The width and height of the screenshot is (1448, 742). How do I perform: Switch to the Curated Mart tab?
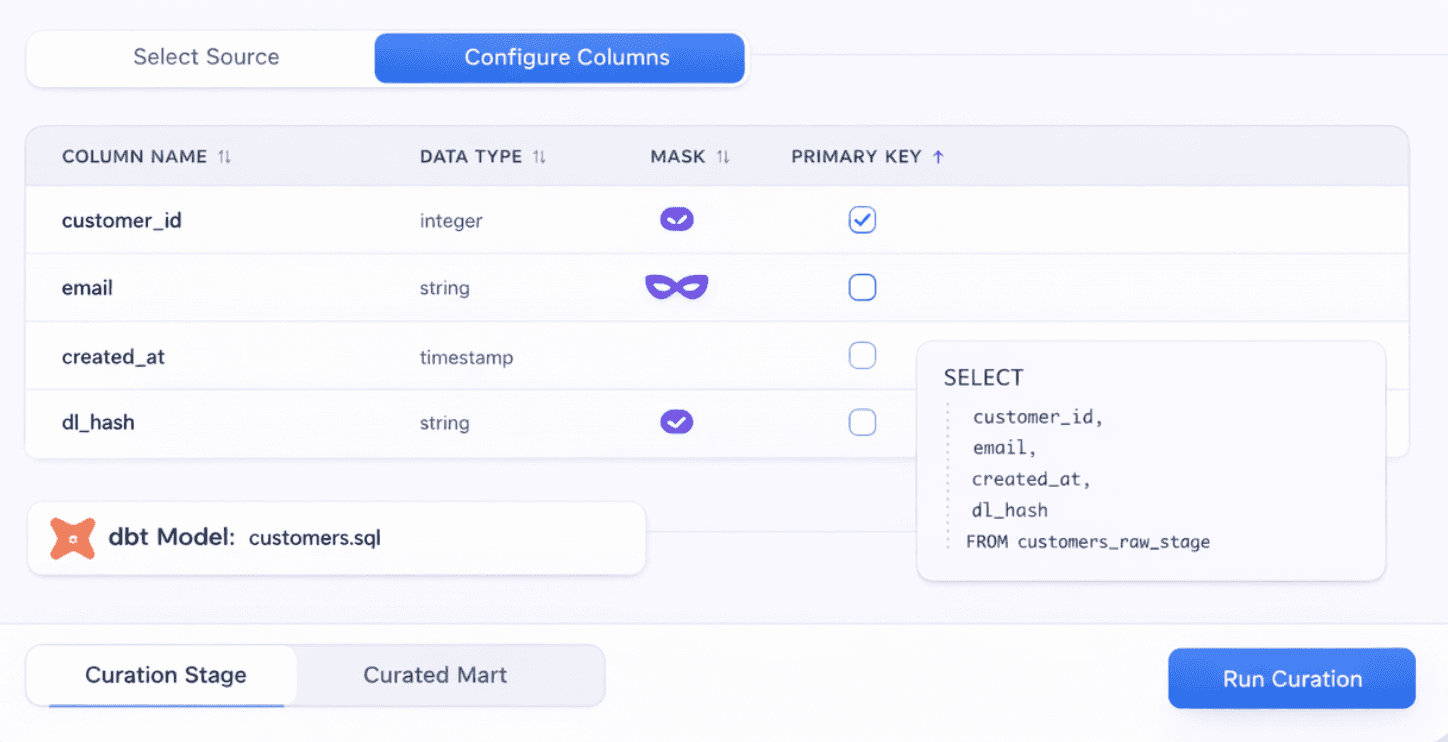[435, 675]
